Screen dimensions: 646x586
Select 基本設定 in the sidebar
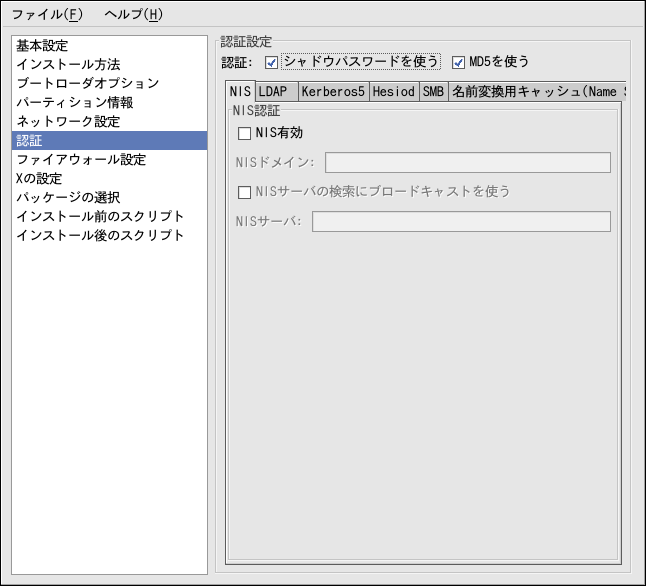(x=42, y=46)
